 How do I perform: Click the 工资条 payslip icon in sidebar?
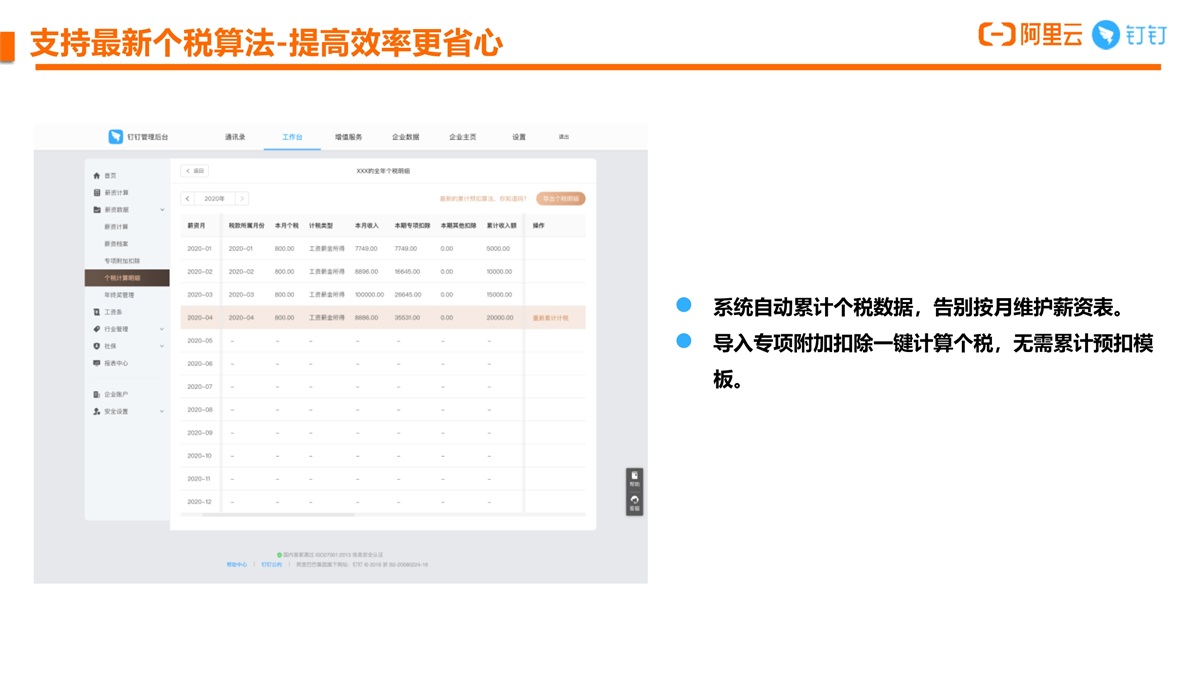click(97, 312)
